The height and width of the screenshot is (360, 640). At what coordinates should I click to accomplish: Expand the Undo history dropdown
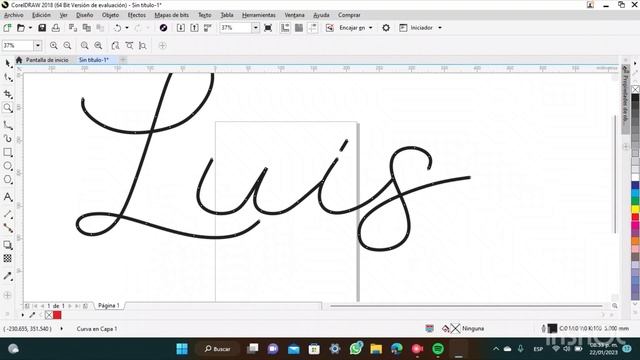pos(127,28)
